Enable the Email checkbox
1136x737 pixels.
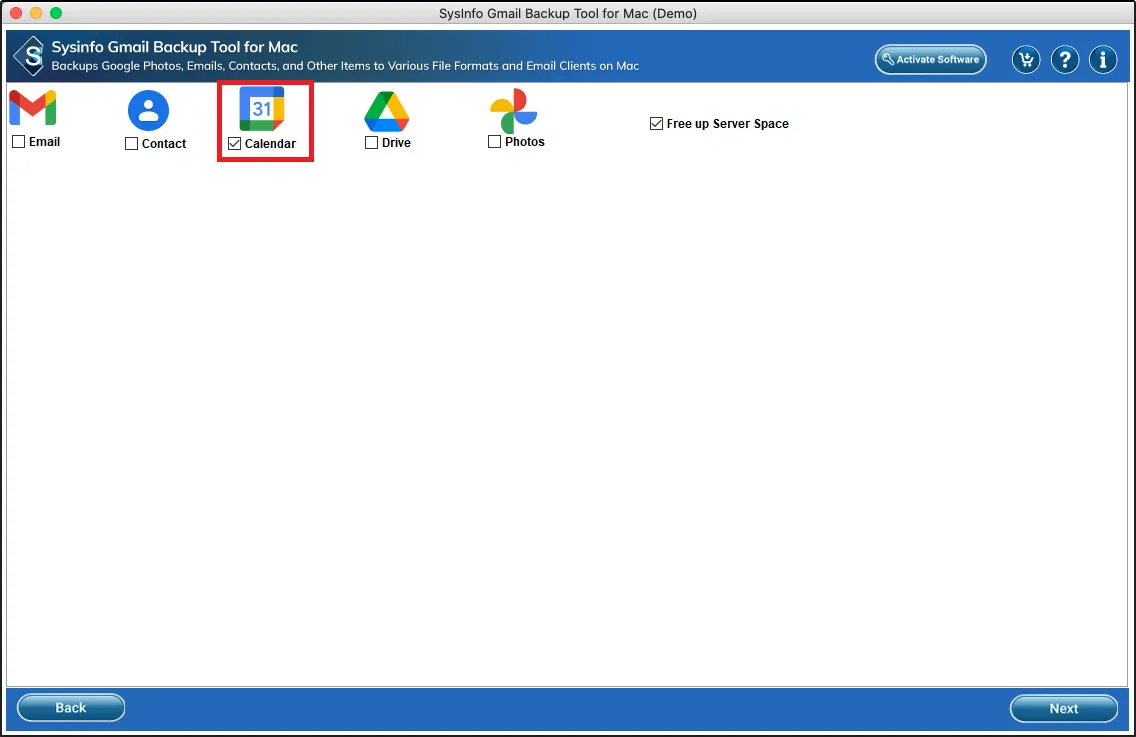(19, 141)
